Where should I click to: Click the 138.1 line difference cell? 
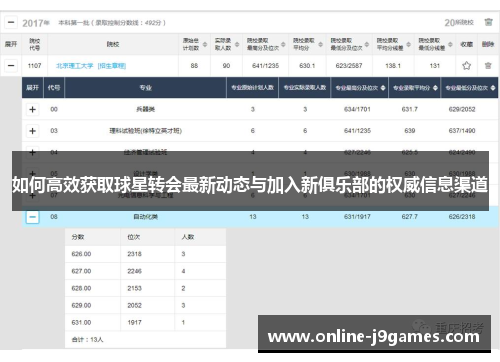tap(393, 66)
